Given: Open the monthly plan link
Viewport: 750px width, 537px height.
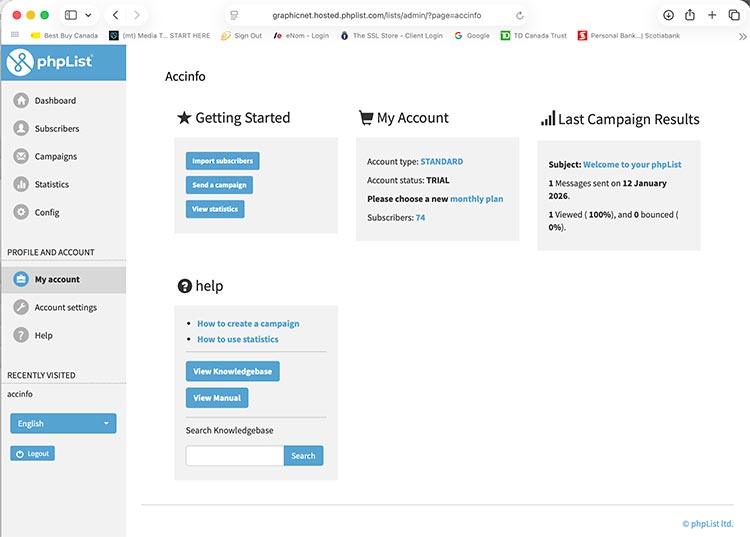Looking at the screenshot, I should (476, 199).
